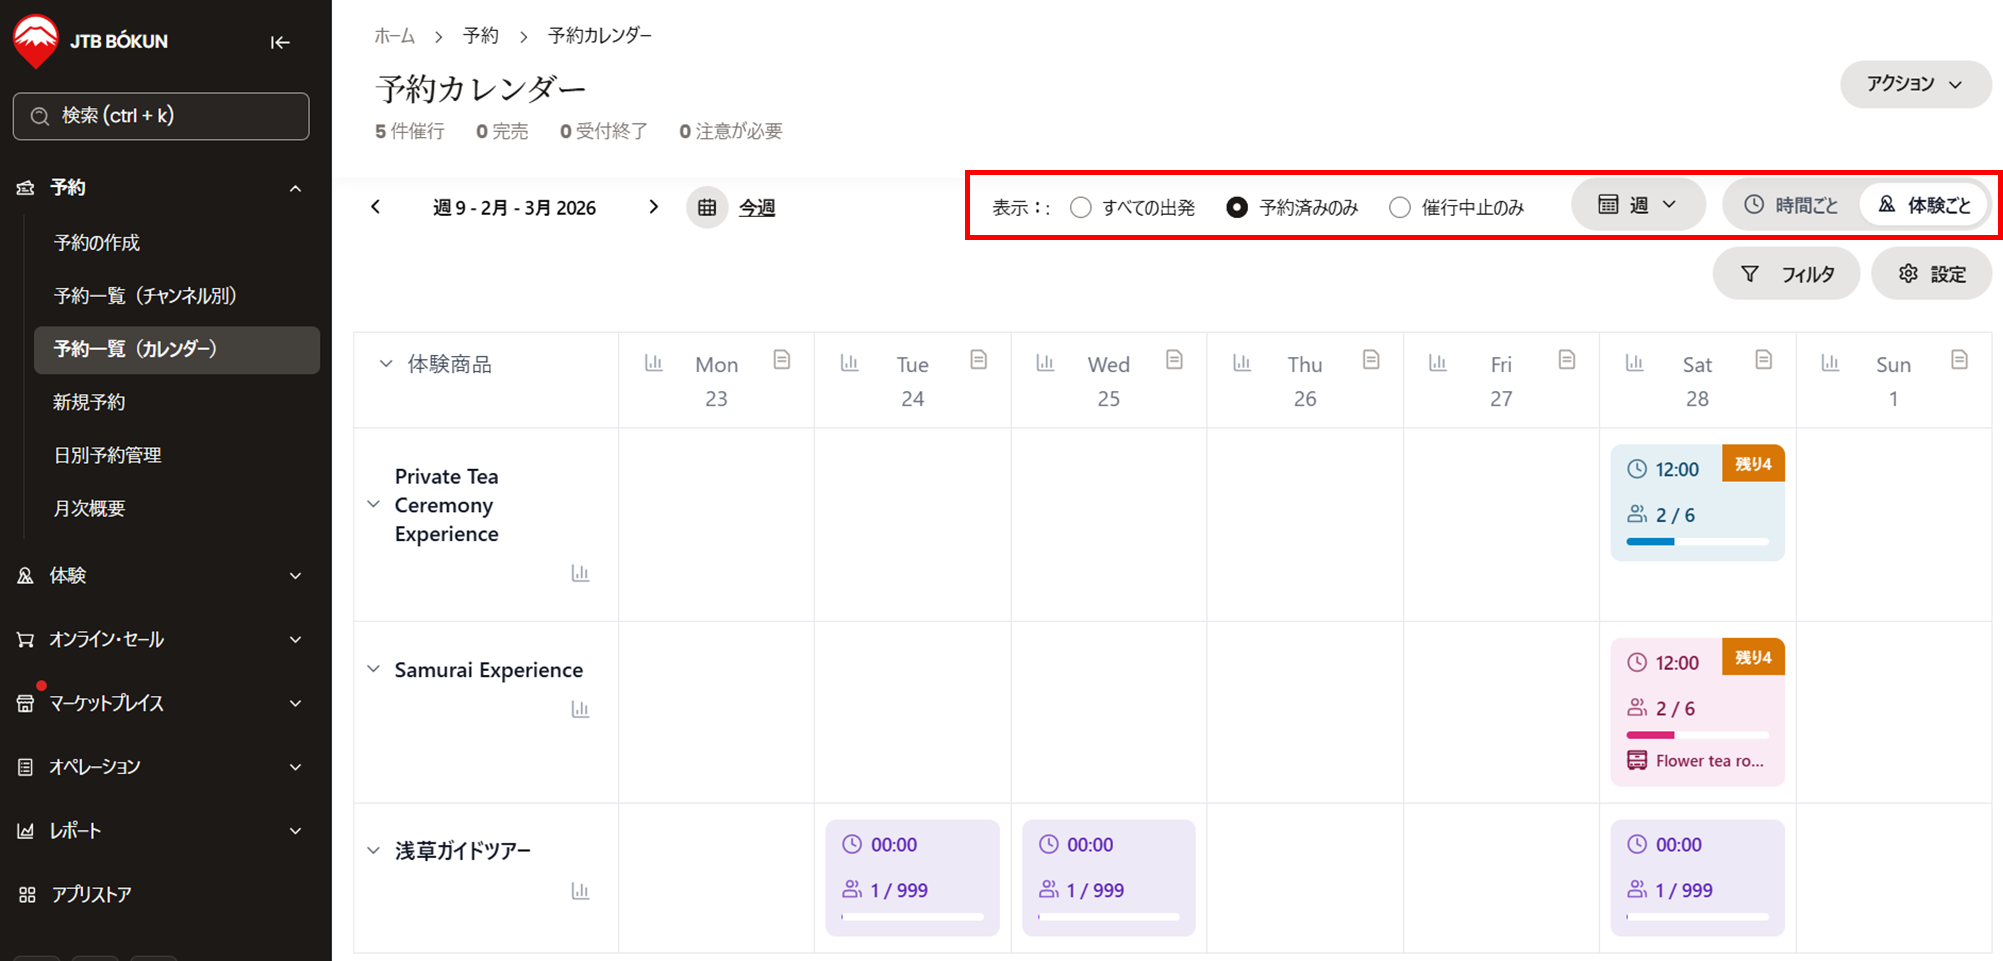Click Samurai Experience Saturday capacity progress bar
The width and height of the screenshot is (2003, 961).
pyautogui.click(x=1697, y=735)
